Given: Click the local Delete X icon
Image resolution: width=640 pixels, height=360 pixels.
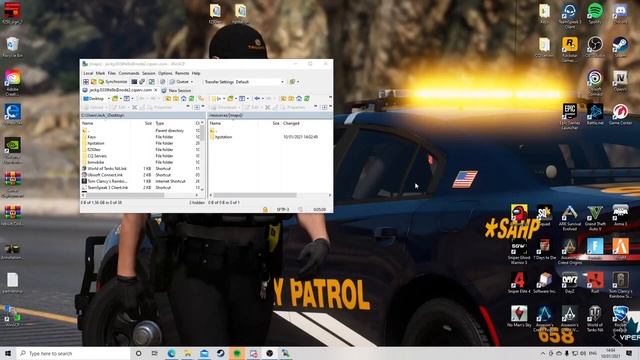Looking at the screenshot, I should click(x=134, y=107).
